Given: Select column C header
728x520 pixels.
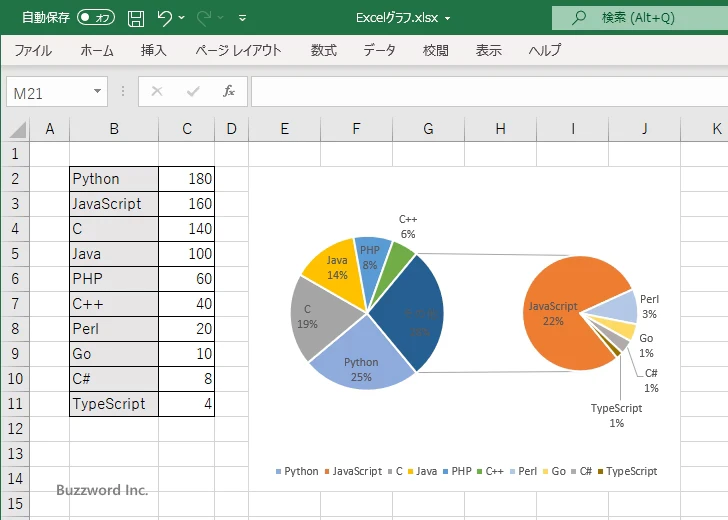Looking at the screenshot, I should click(187, 129).
